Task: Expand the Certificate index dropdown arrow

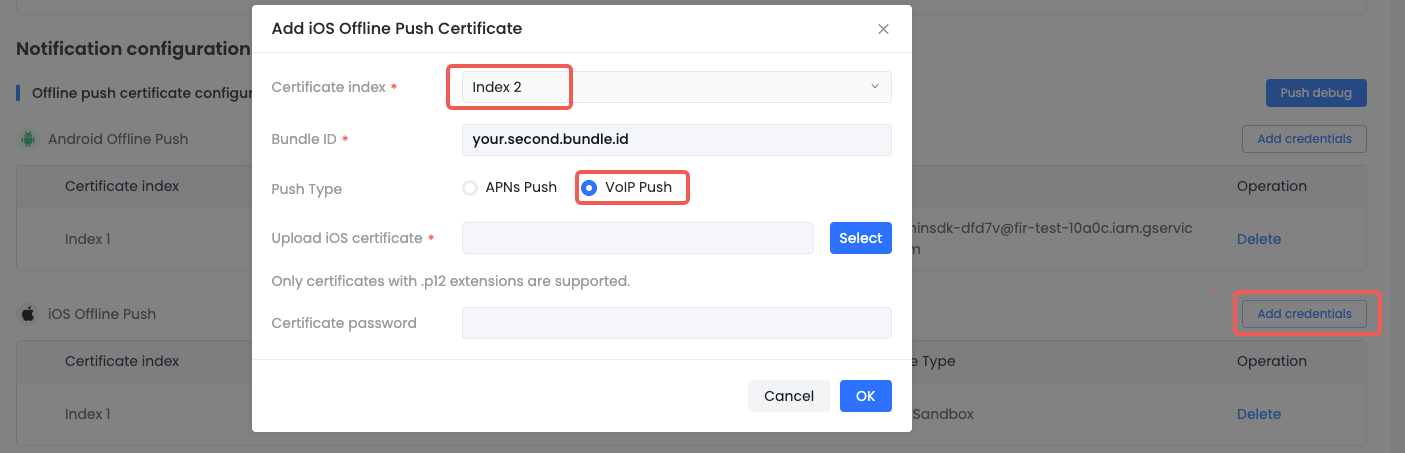Action: pyautogui.click(x=875, y=87)
